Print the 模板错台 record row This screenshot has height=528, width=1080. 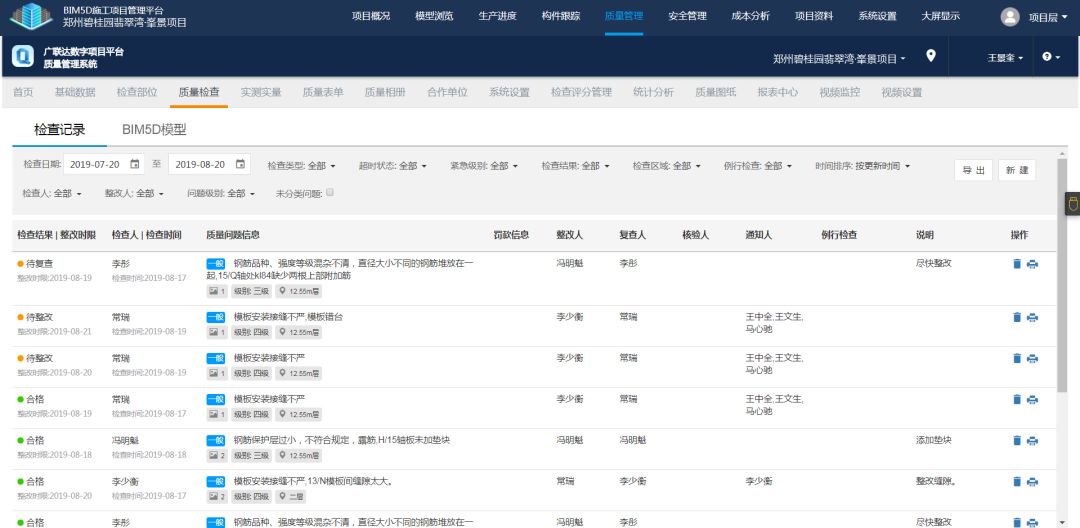(x=1032, y=317)
